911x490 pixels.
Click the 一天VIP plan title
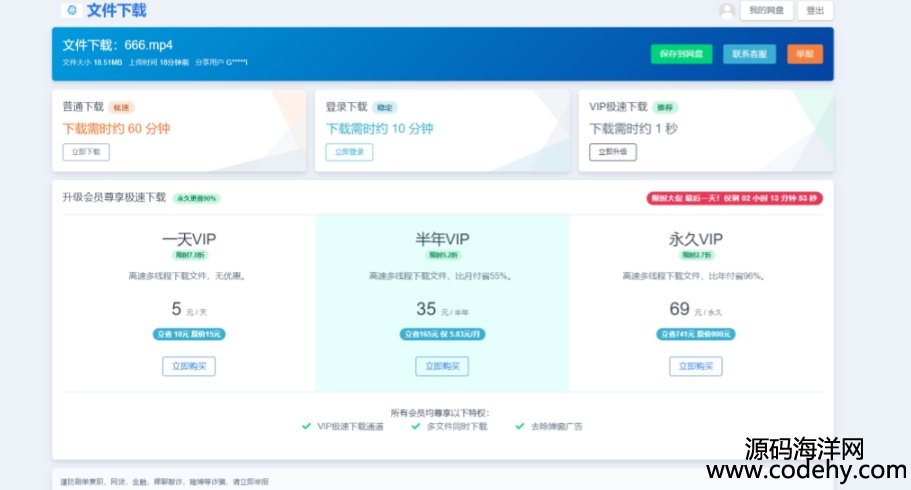(x=189, y=239)
